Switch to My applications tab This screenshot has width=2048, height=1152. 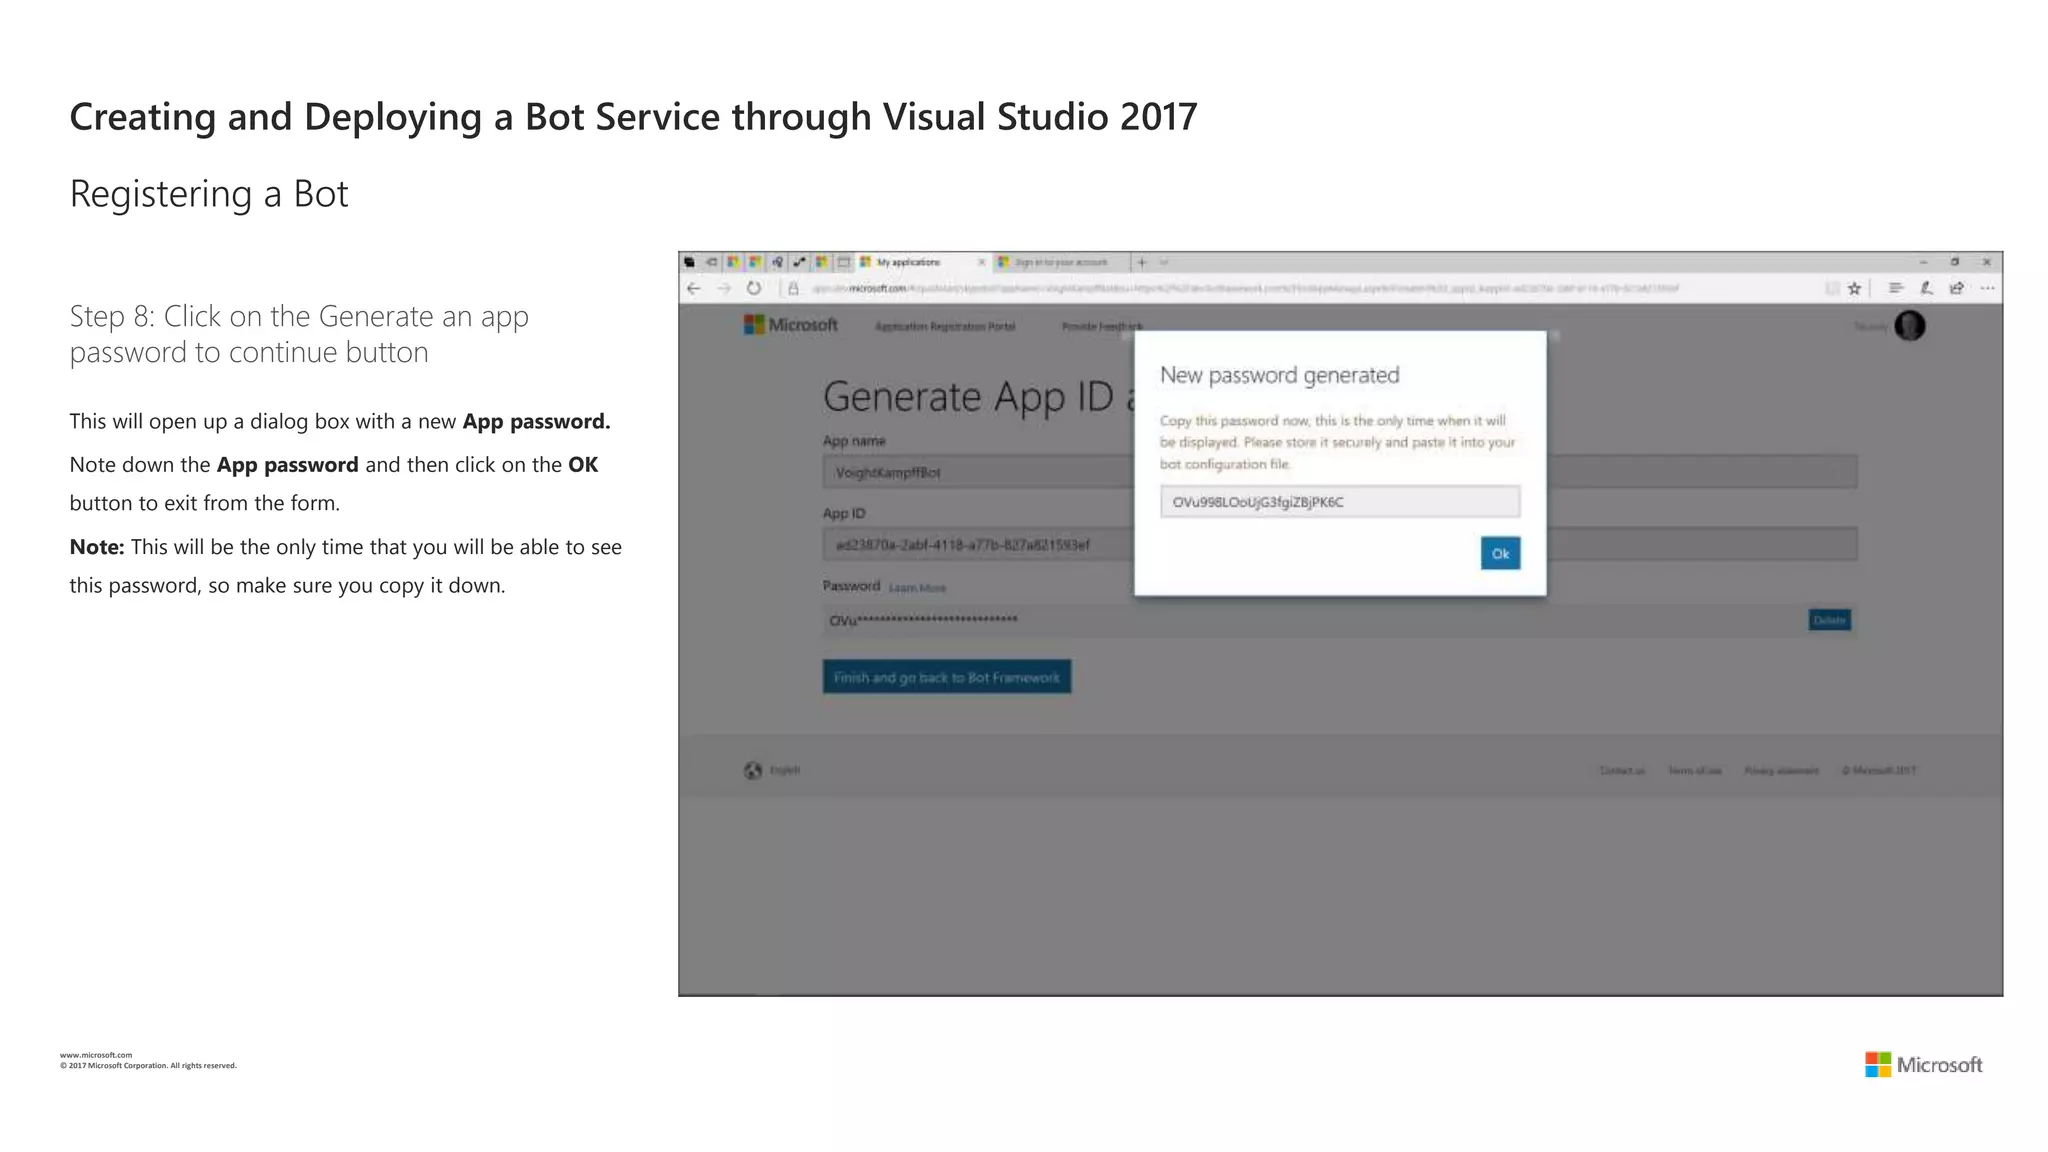click(x=909, y=263)
